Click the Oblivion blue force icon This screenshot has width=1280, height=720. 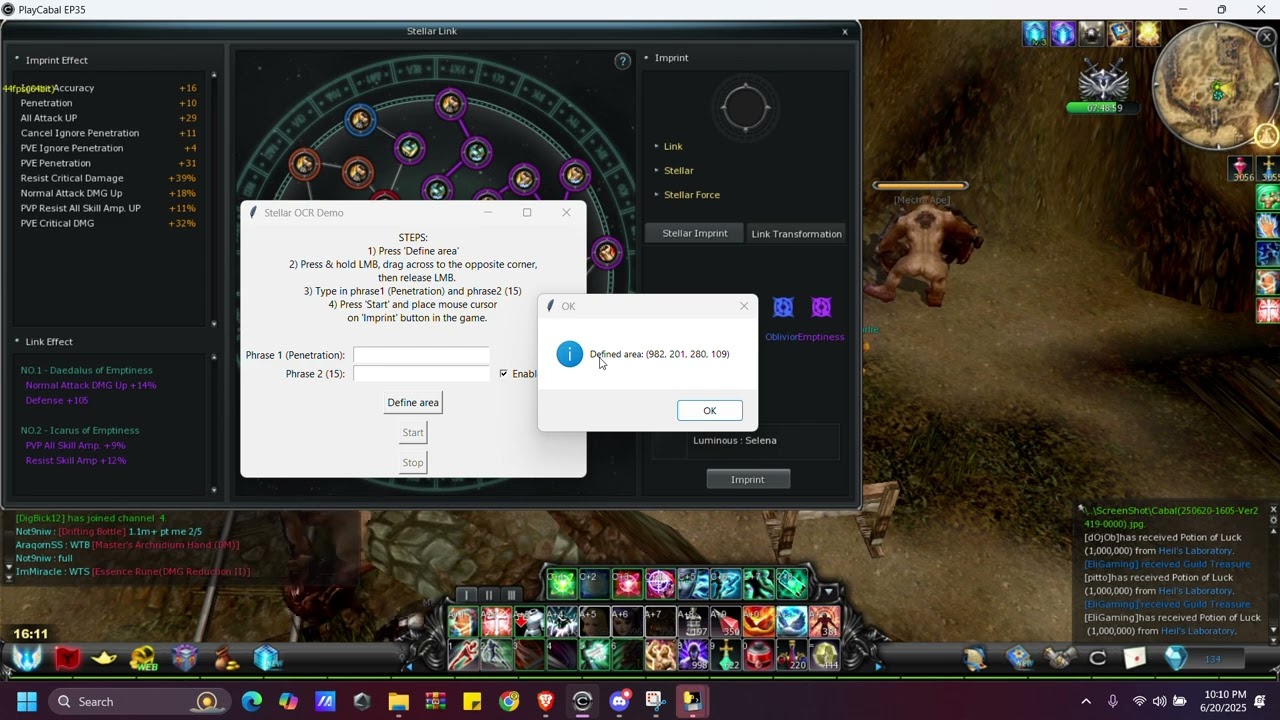click(x=783, y=308)
